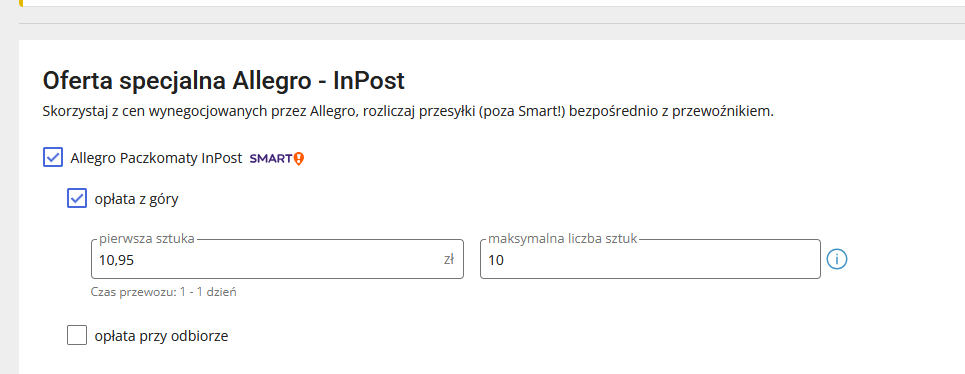Click the yellow bar at top-left edge
Screen dimensions: 965x374
[x=22, y=3]
